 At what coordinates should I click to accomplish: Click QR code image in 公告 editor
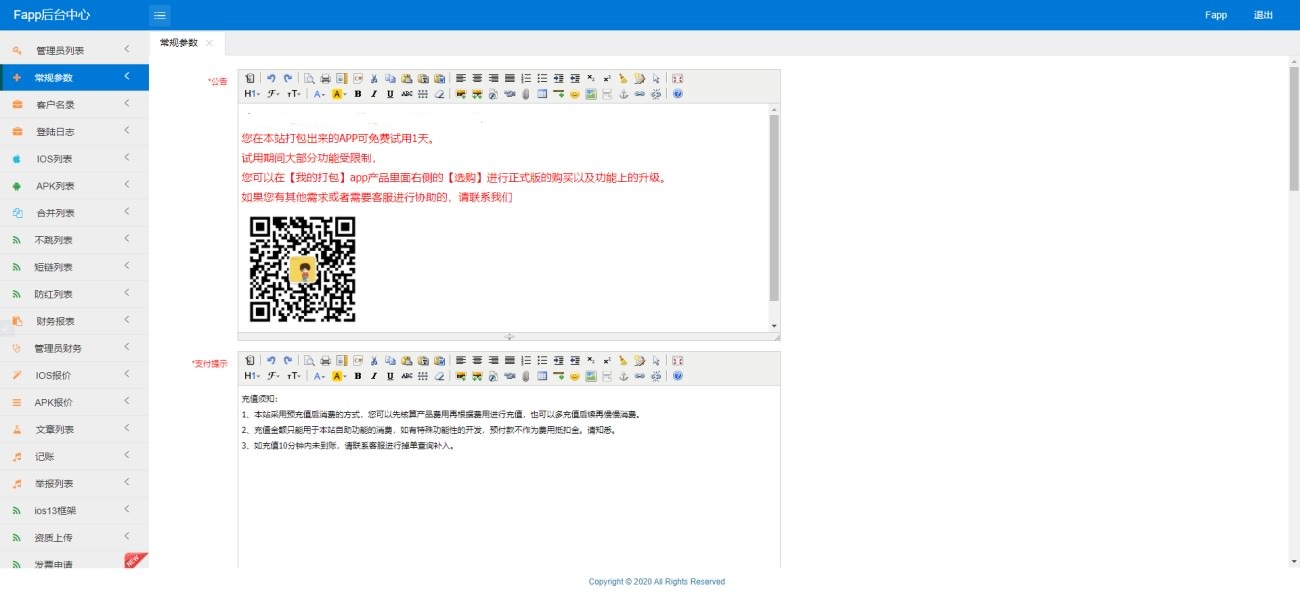302,269
